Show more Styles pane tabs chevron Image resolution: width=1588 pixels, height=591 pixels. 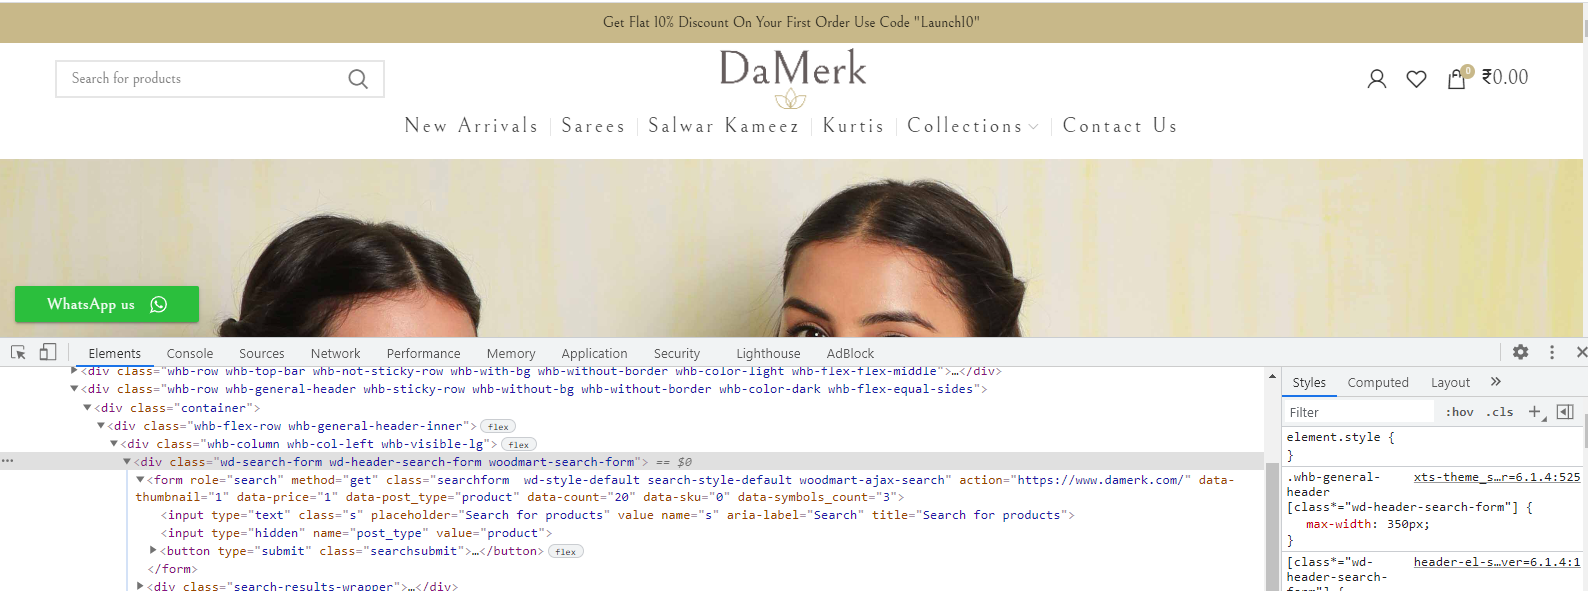1496,382
